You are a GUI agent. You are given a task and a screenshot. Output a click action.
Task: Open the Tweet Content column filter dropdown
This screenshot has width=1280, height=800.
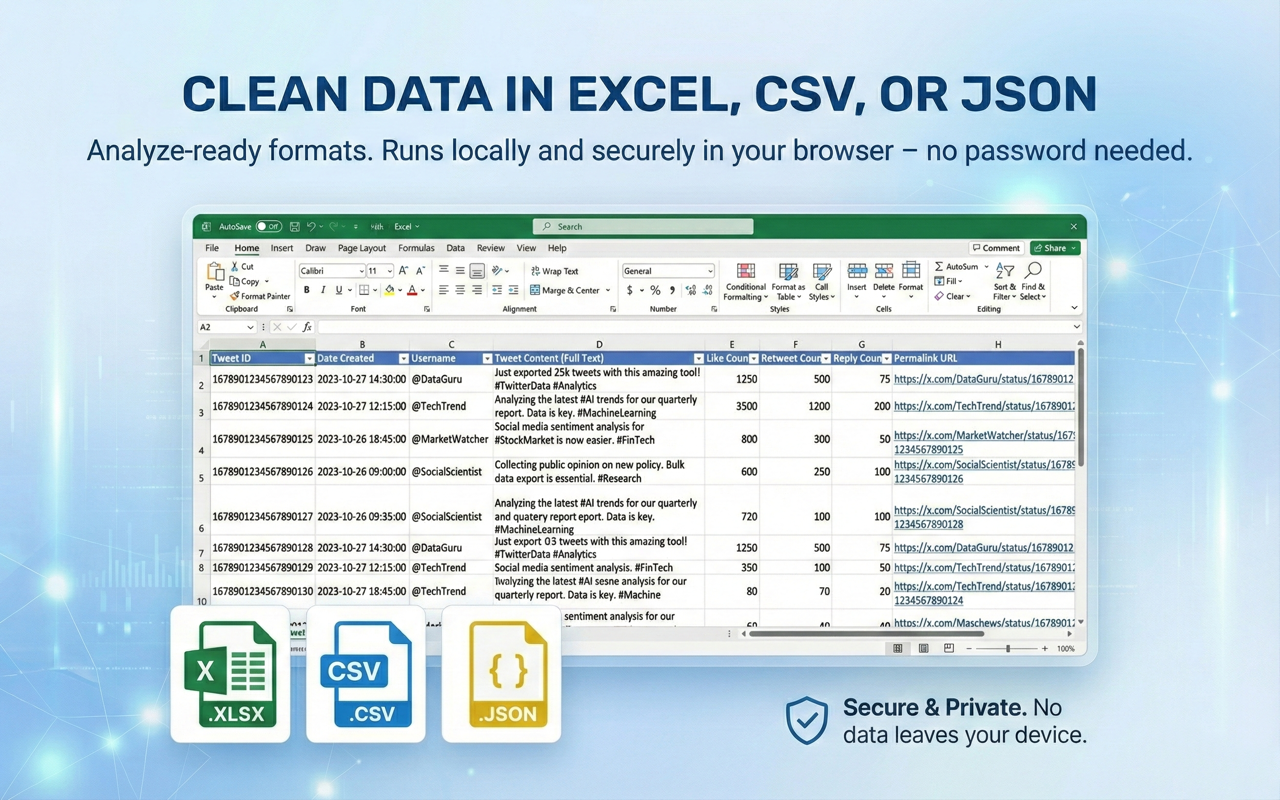[698, 358]
